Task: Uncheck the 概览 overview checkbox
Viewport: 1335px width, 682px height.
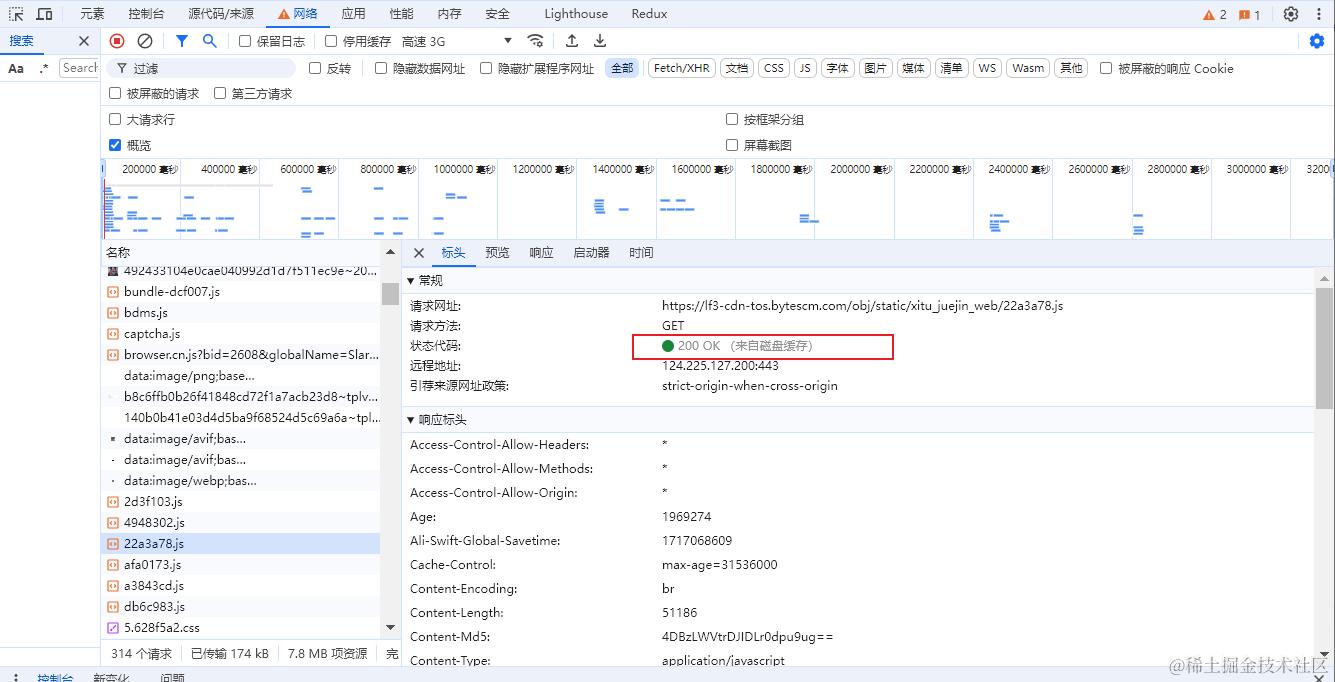Action: 115,145
